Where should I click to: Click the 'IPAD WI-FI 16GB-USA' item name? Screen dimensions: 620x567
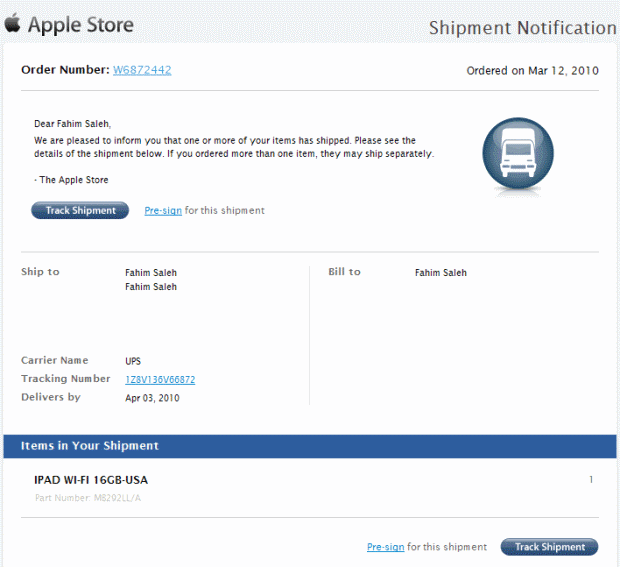tap(91, 480)
